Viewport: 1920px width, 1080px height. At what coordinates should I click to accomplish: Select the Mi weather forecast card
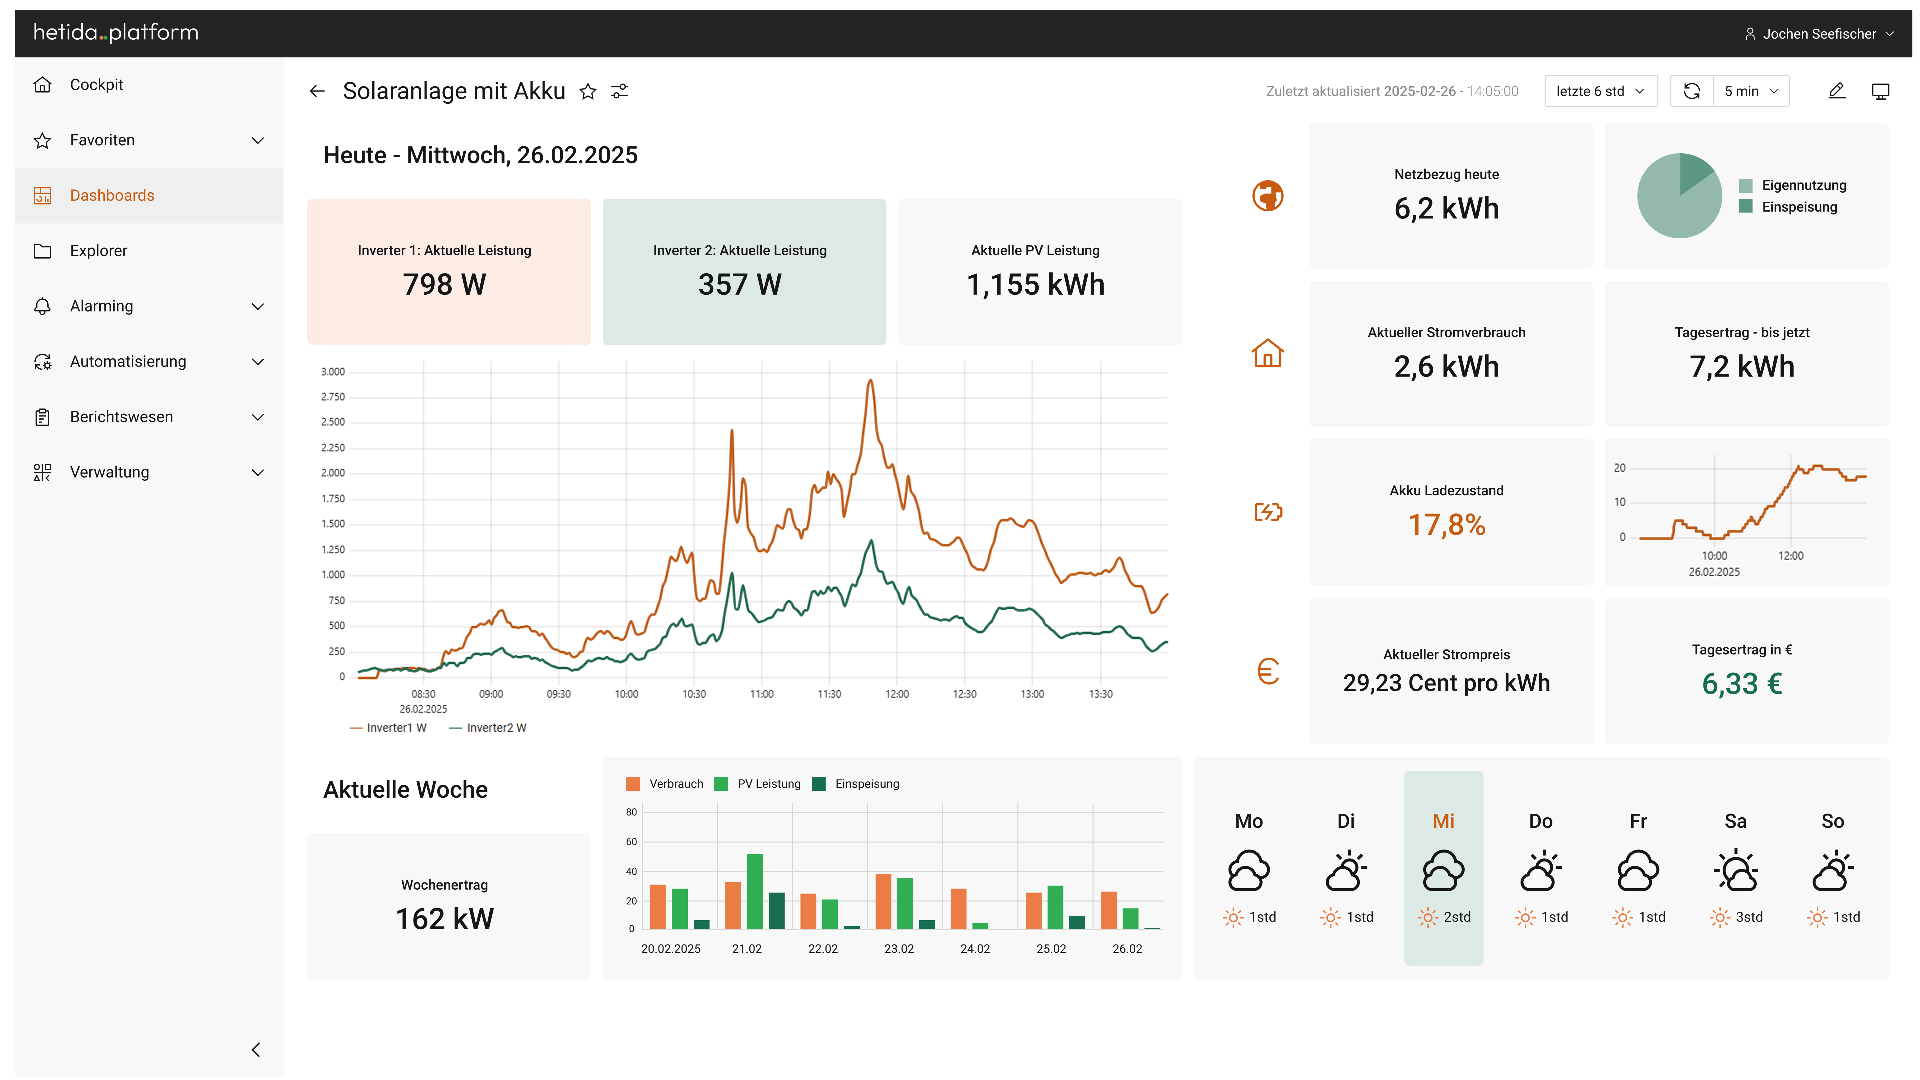click(x=1443, y=868)
